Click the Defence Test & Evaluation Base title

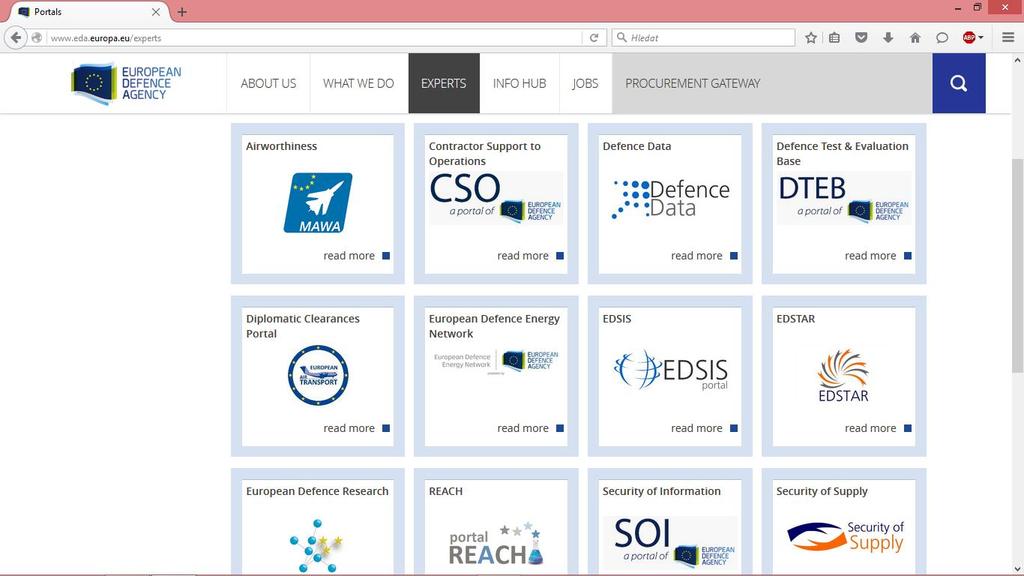842,153
